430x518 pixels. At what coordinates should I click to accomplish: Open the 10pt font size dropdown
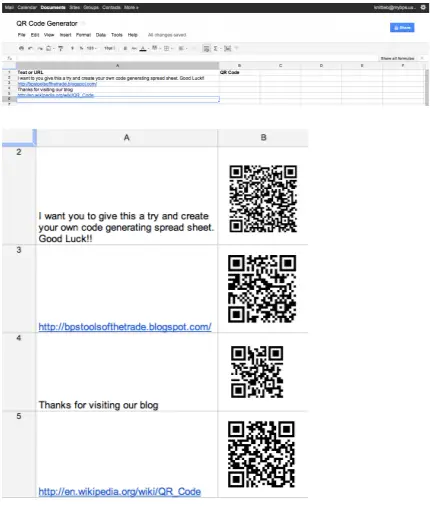pos(109,48)
